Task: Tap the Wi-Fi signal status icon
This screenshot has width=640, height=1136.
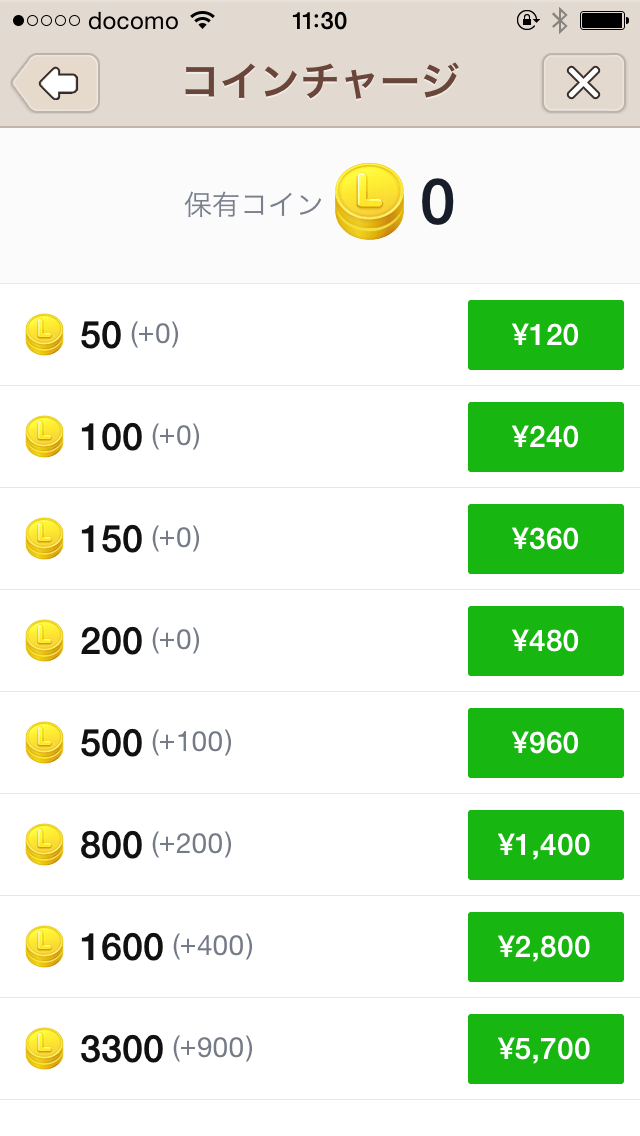Action: coord(203,20)
